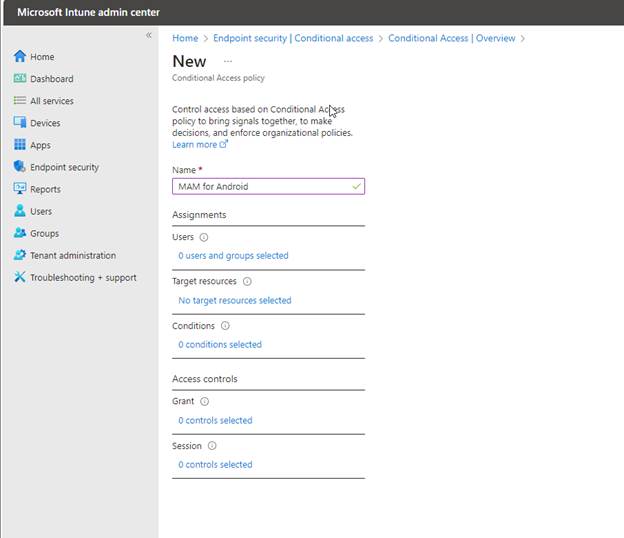The width and height of the screenshot is (624, 538).
Task: Click the Reports icon in sidebar
Action: tap(20, 189)
